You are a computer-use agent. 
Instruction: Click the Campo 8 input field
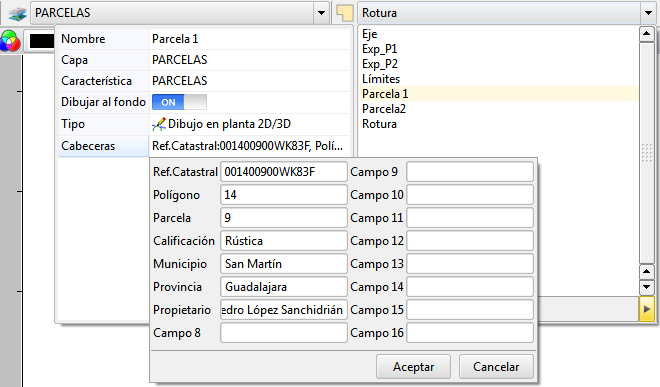(284, 333)
